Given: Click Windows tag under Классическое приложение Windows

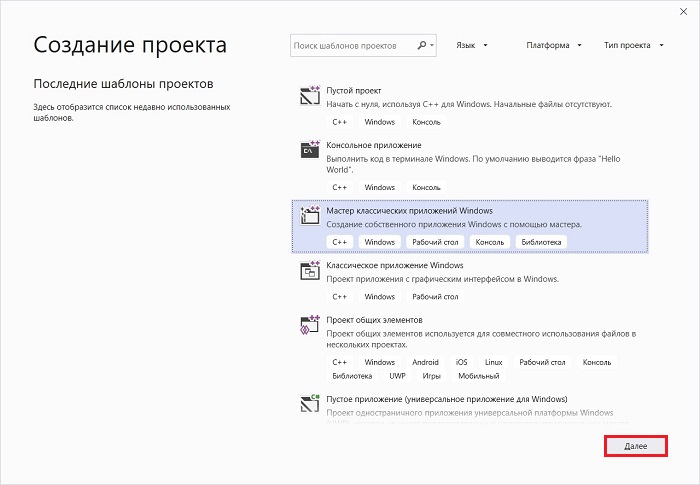Looking at the screenshot, I should coord(379,297).
